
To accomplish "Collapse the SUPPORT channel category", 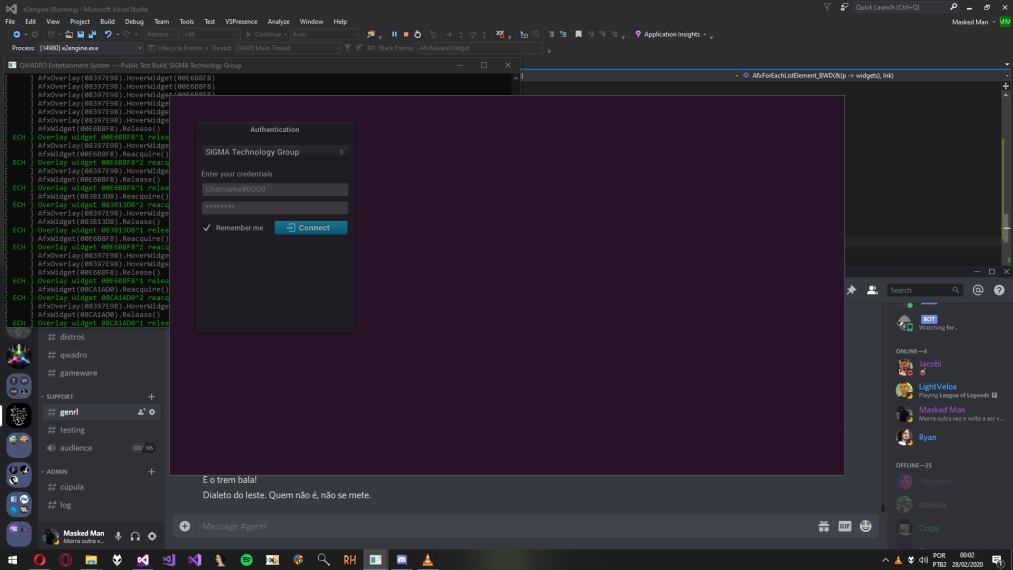I will (x=59, y=397).
